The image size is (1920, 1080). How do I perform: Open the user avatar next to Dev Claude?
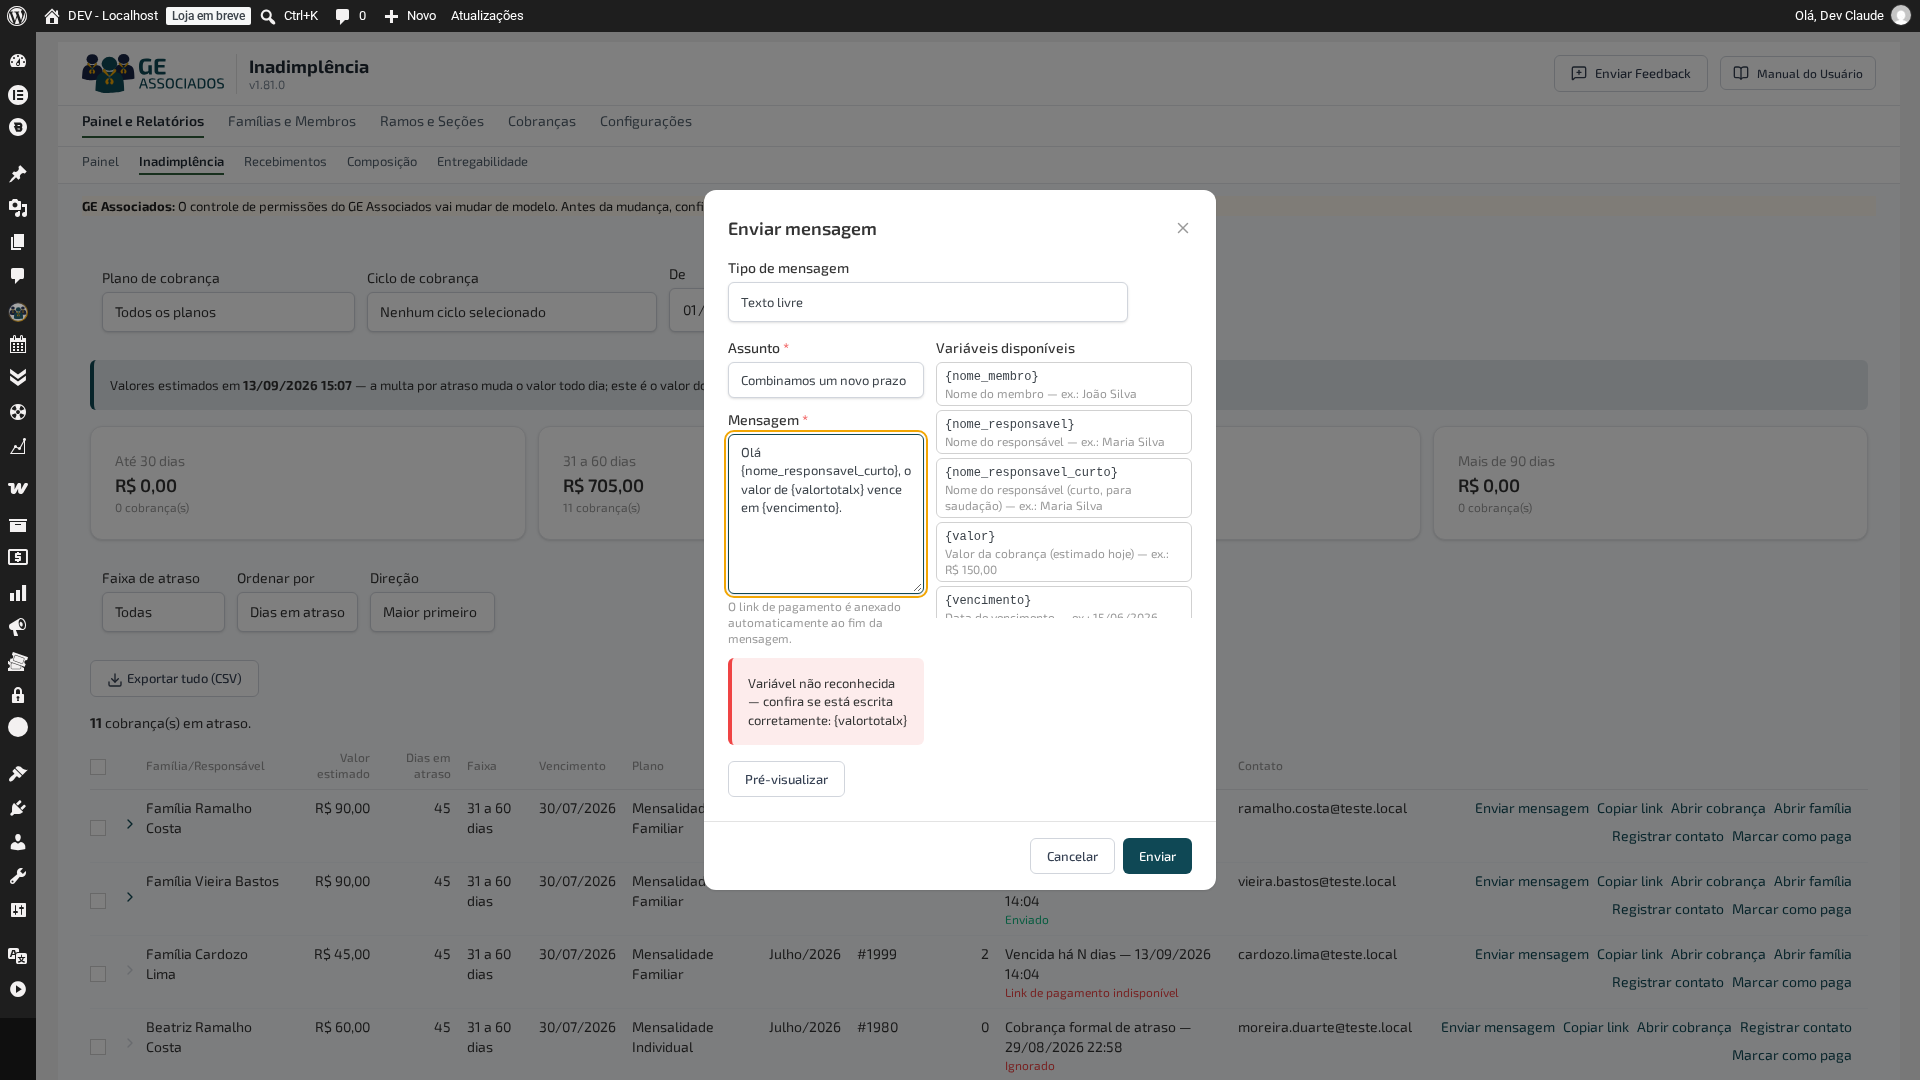(1901, 16)
